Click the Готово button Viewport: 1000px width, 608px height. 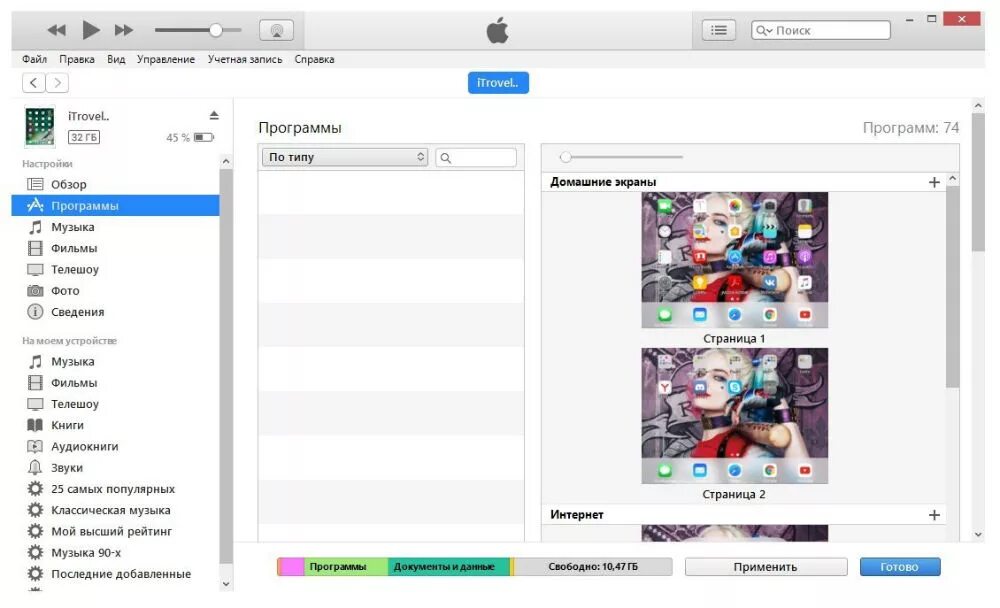898,566
